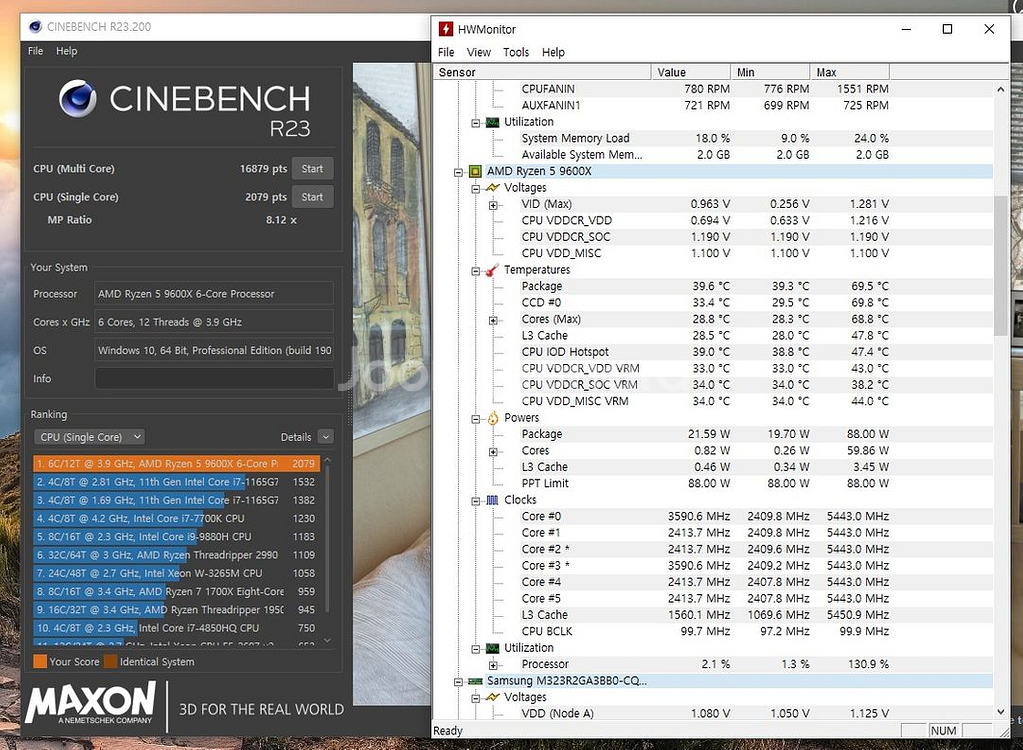Click the Voltages icon under Samsung memory
1023x750 pixels.
click(x=493, y=697)
